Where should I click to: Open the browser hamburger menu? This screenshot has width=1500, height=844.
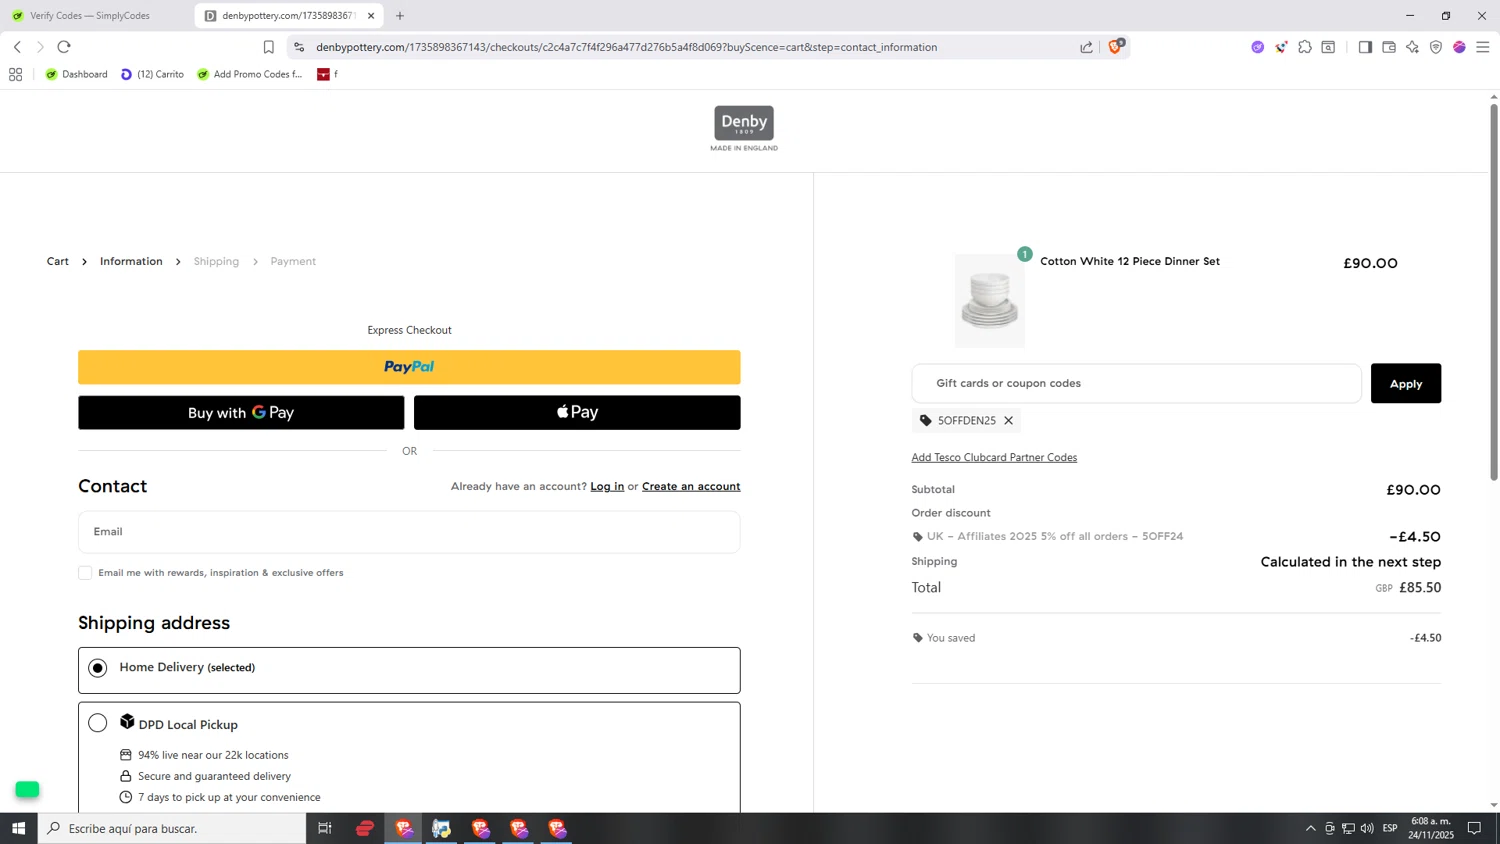(1483, 47)
